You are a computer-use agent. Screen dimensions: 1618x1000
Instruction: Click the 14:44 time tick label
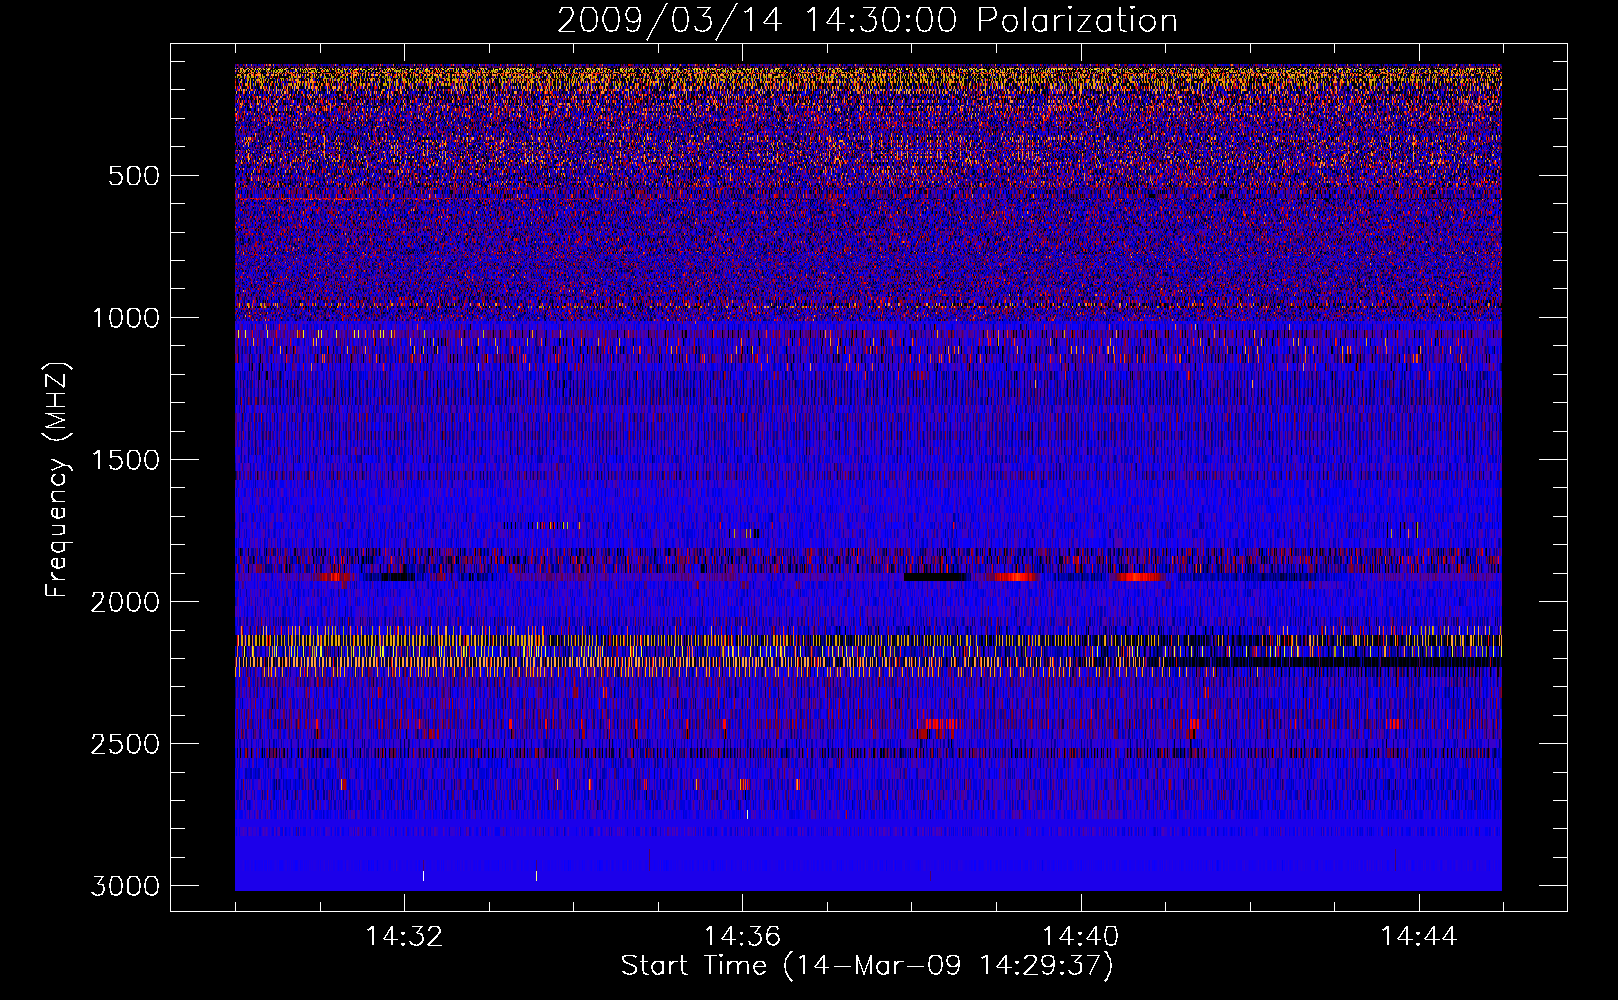point(1418,937)
